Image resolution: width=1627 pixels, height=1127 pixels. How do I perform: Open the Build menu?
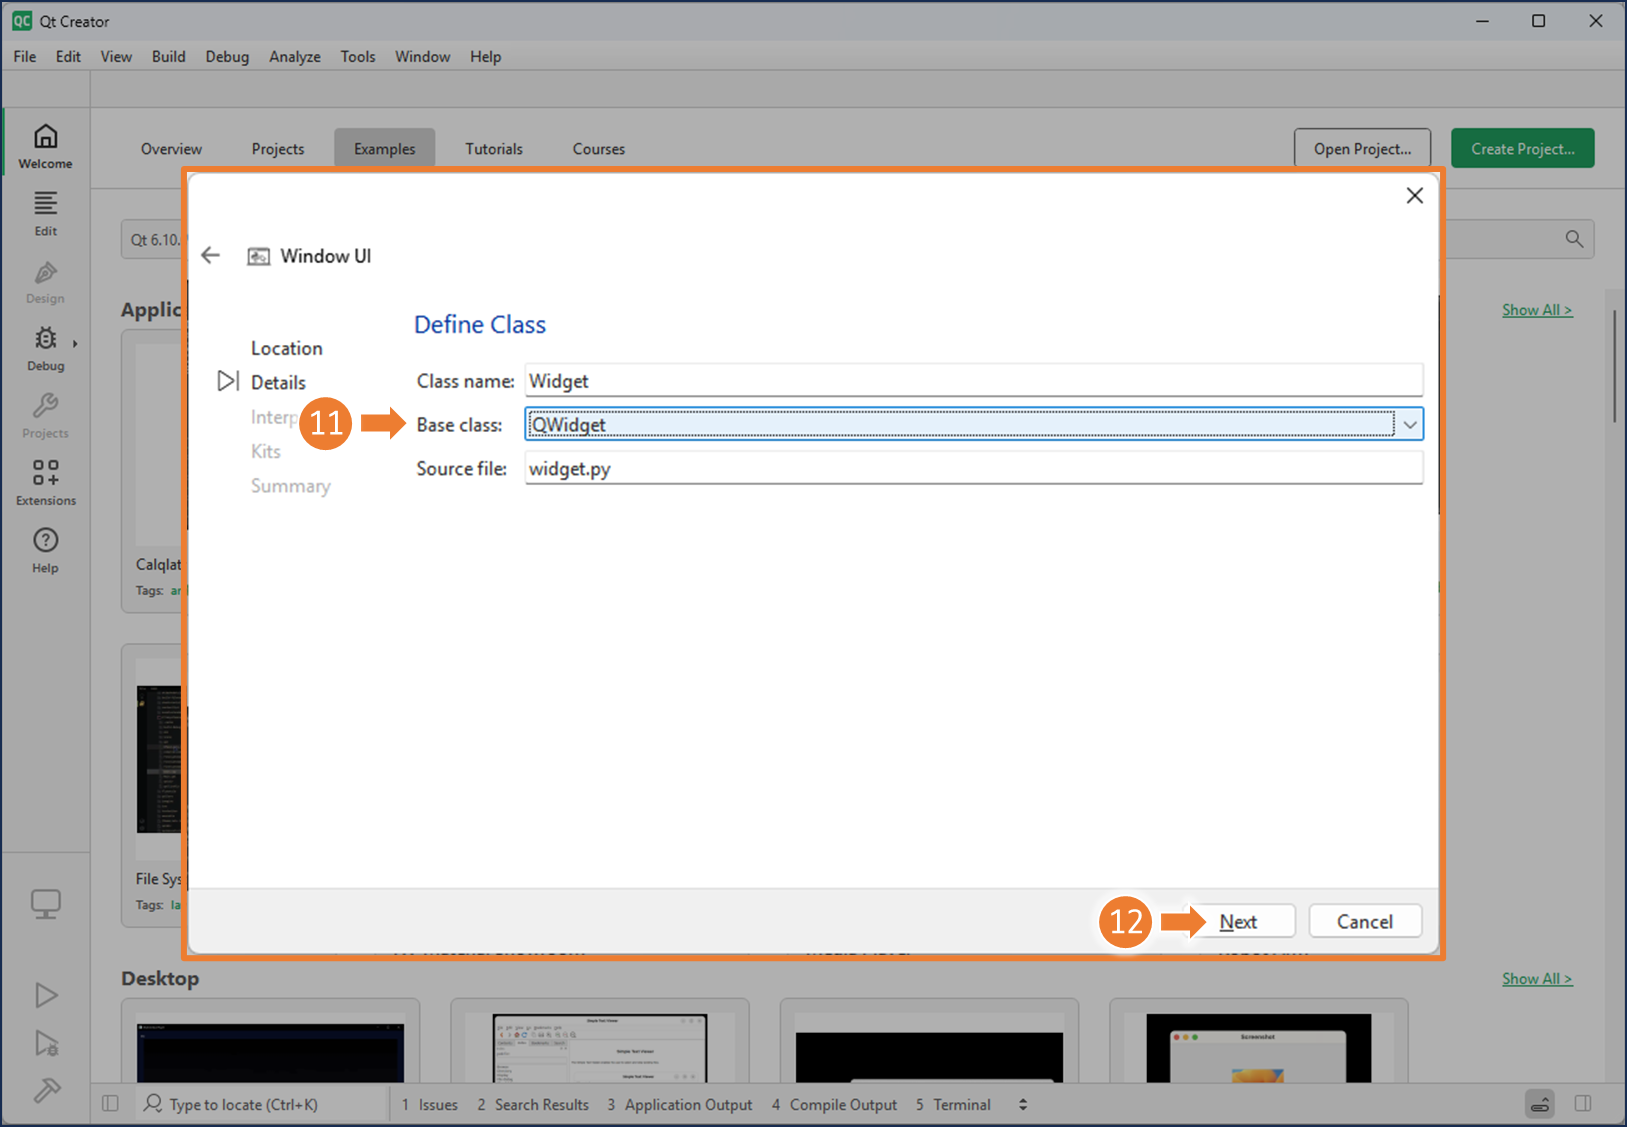(x=168, y=57)
